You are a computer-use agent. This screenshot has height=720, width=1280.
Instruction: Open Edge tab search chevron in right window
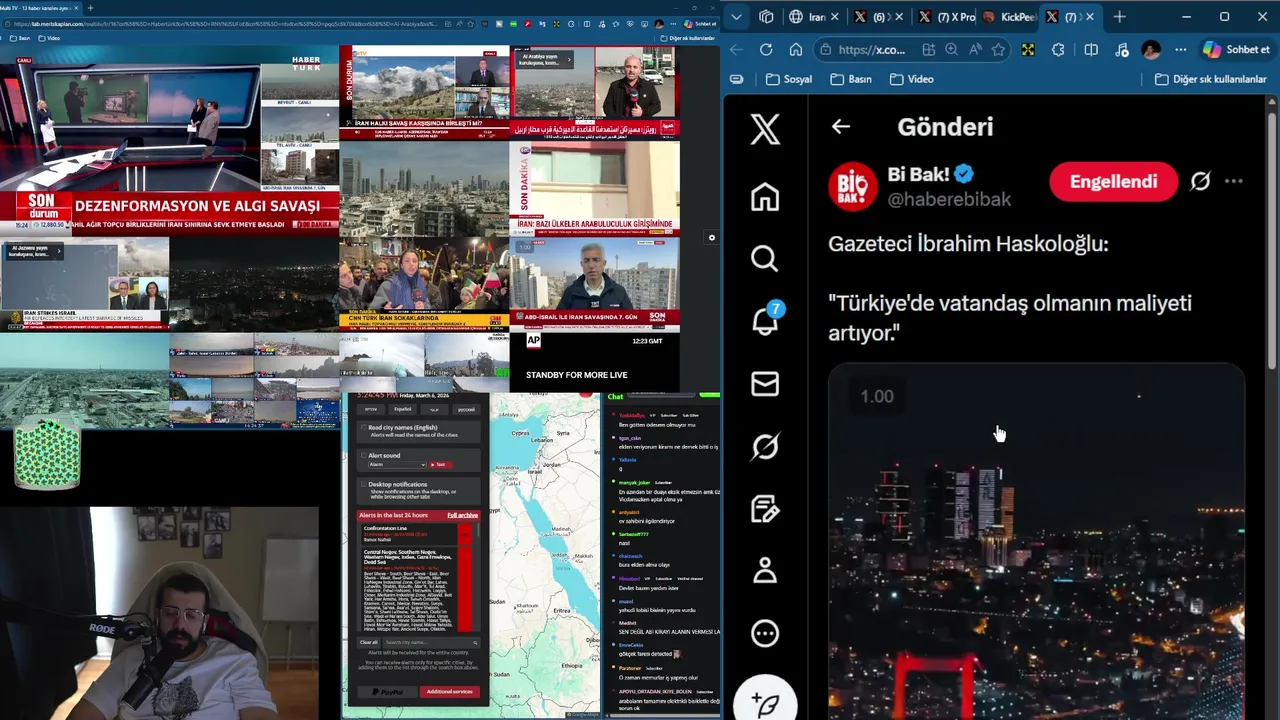737,17
